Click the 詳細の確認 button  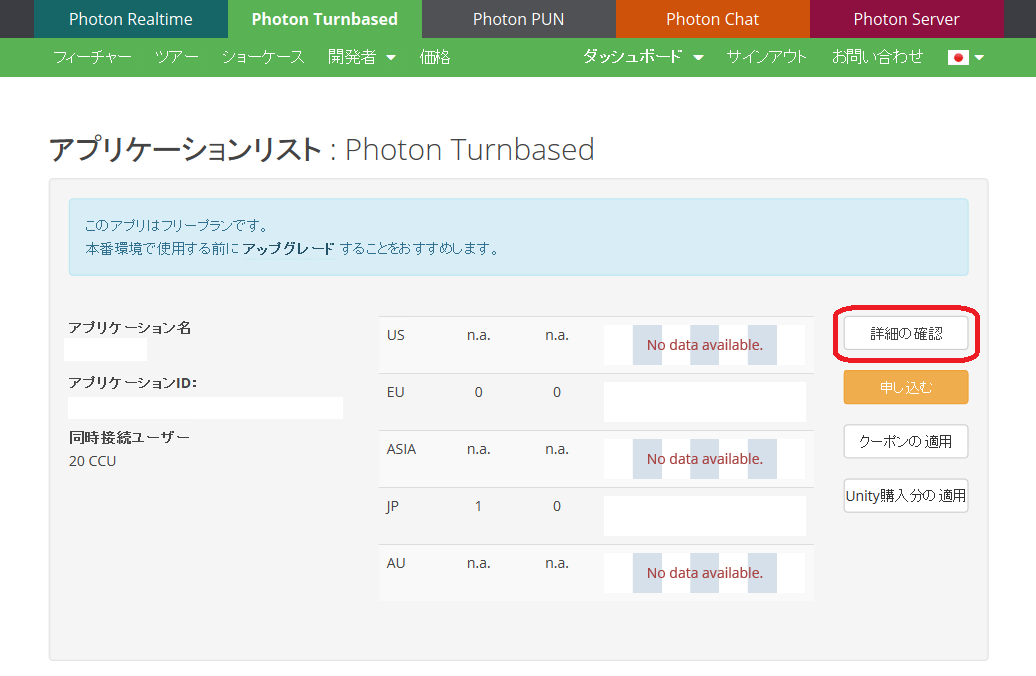(x=906, y=334)
